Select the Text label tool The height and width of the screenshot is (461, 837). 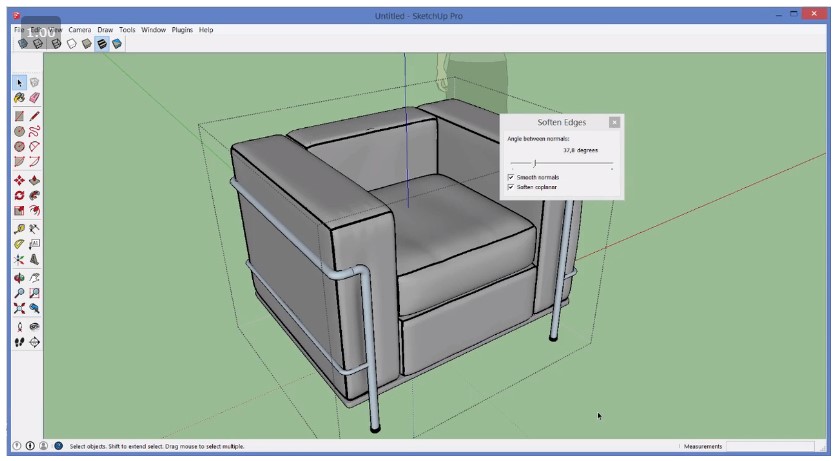(35, 244)
